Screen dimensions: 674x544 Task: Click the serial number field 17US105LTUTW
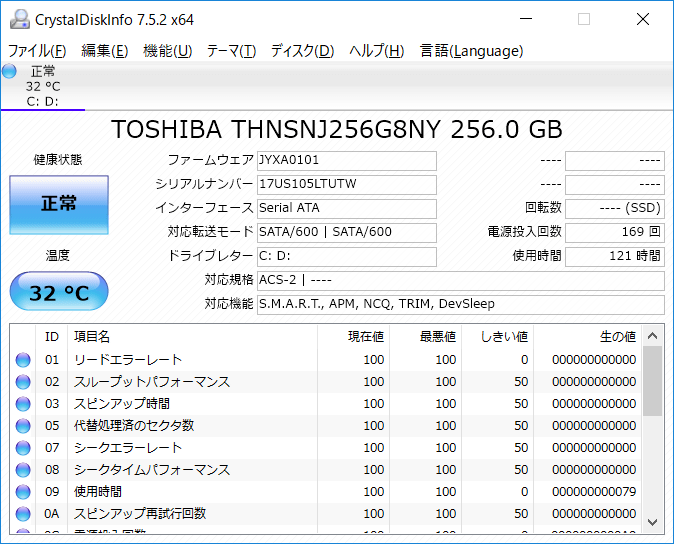click(347, 185)
